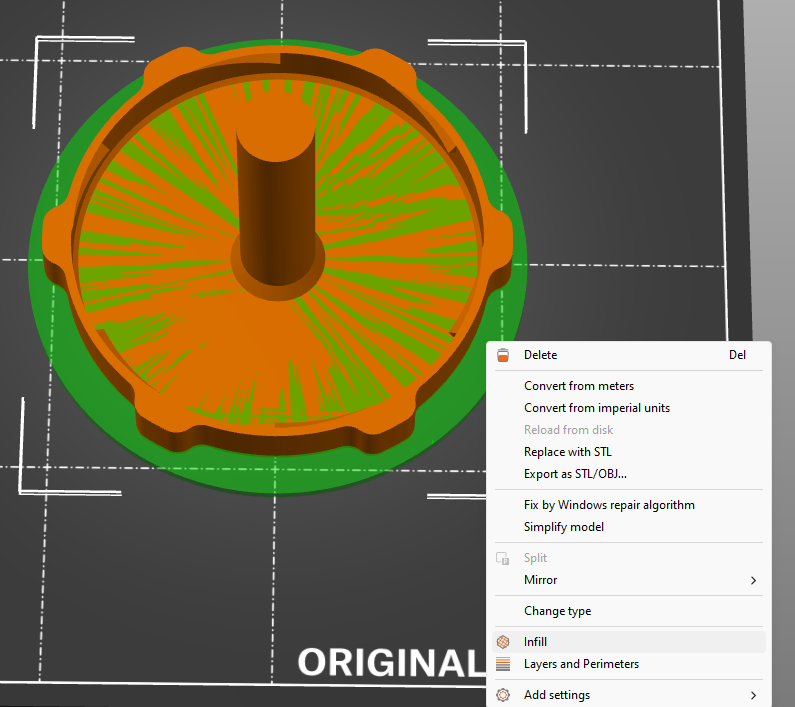Click the center cylinder post of the model
The width and height of the screenshot is (795, 707).
(x=276, y=200)
